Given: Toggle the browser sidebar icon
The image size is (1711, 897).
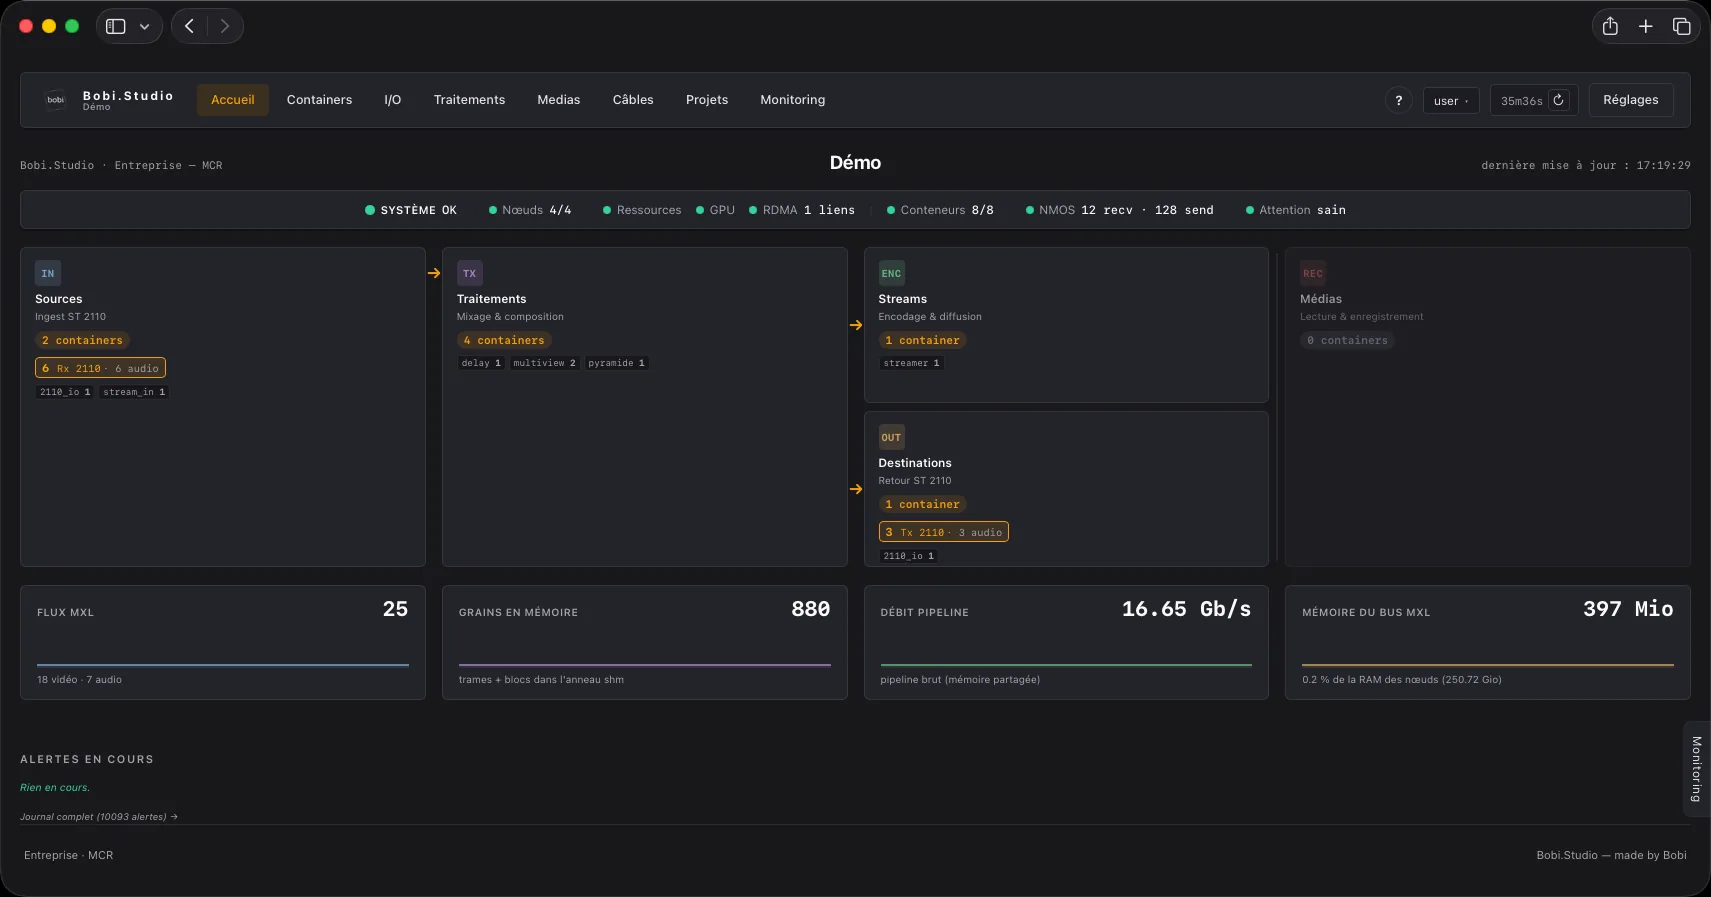Looking at the screenshot, I should pyautogui.click(x=116, y=26).
